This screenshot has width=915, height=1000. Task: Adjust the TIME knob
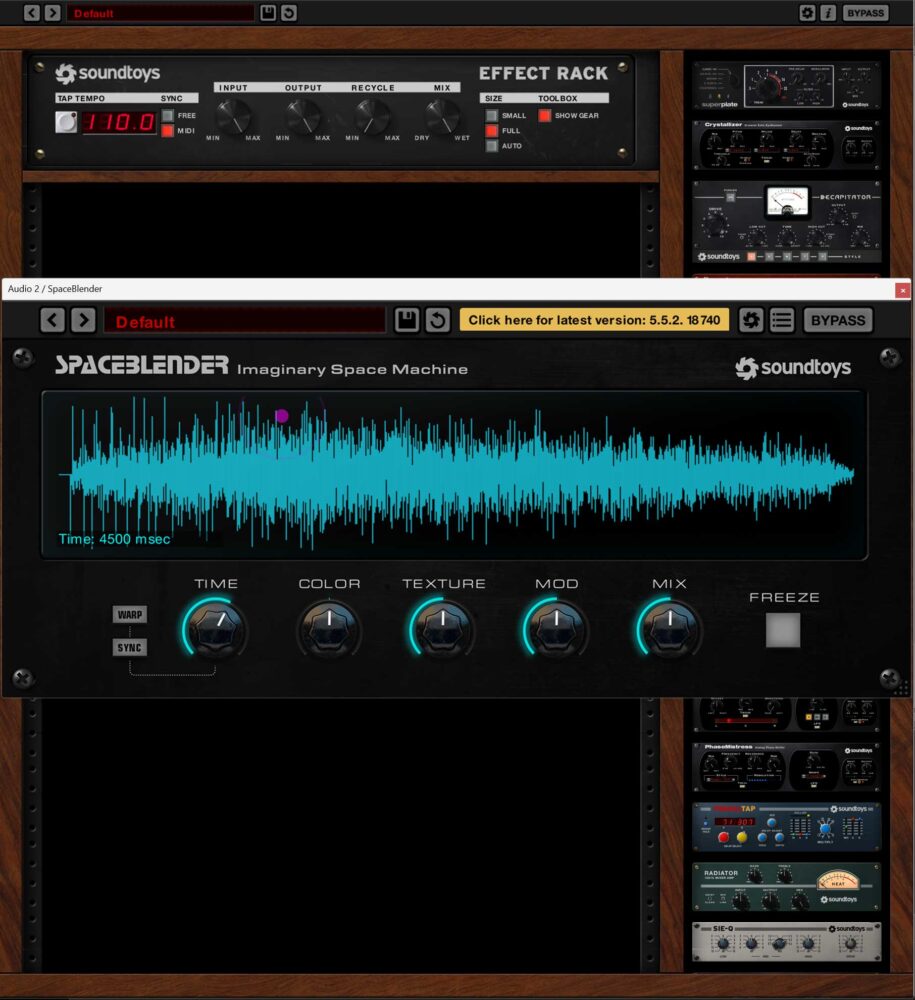pyautogui.click(x=216, y=629)
